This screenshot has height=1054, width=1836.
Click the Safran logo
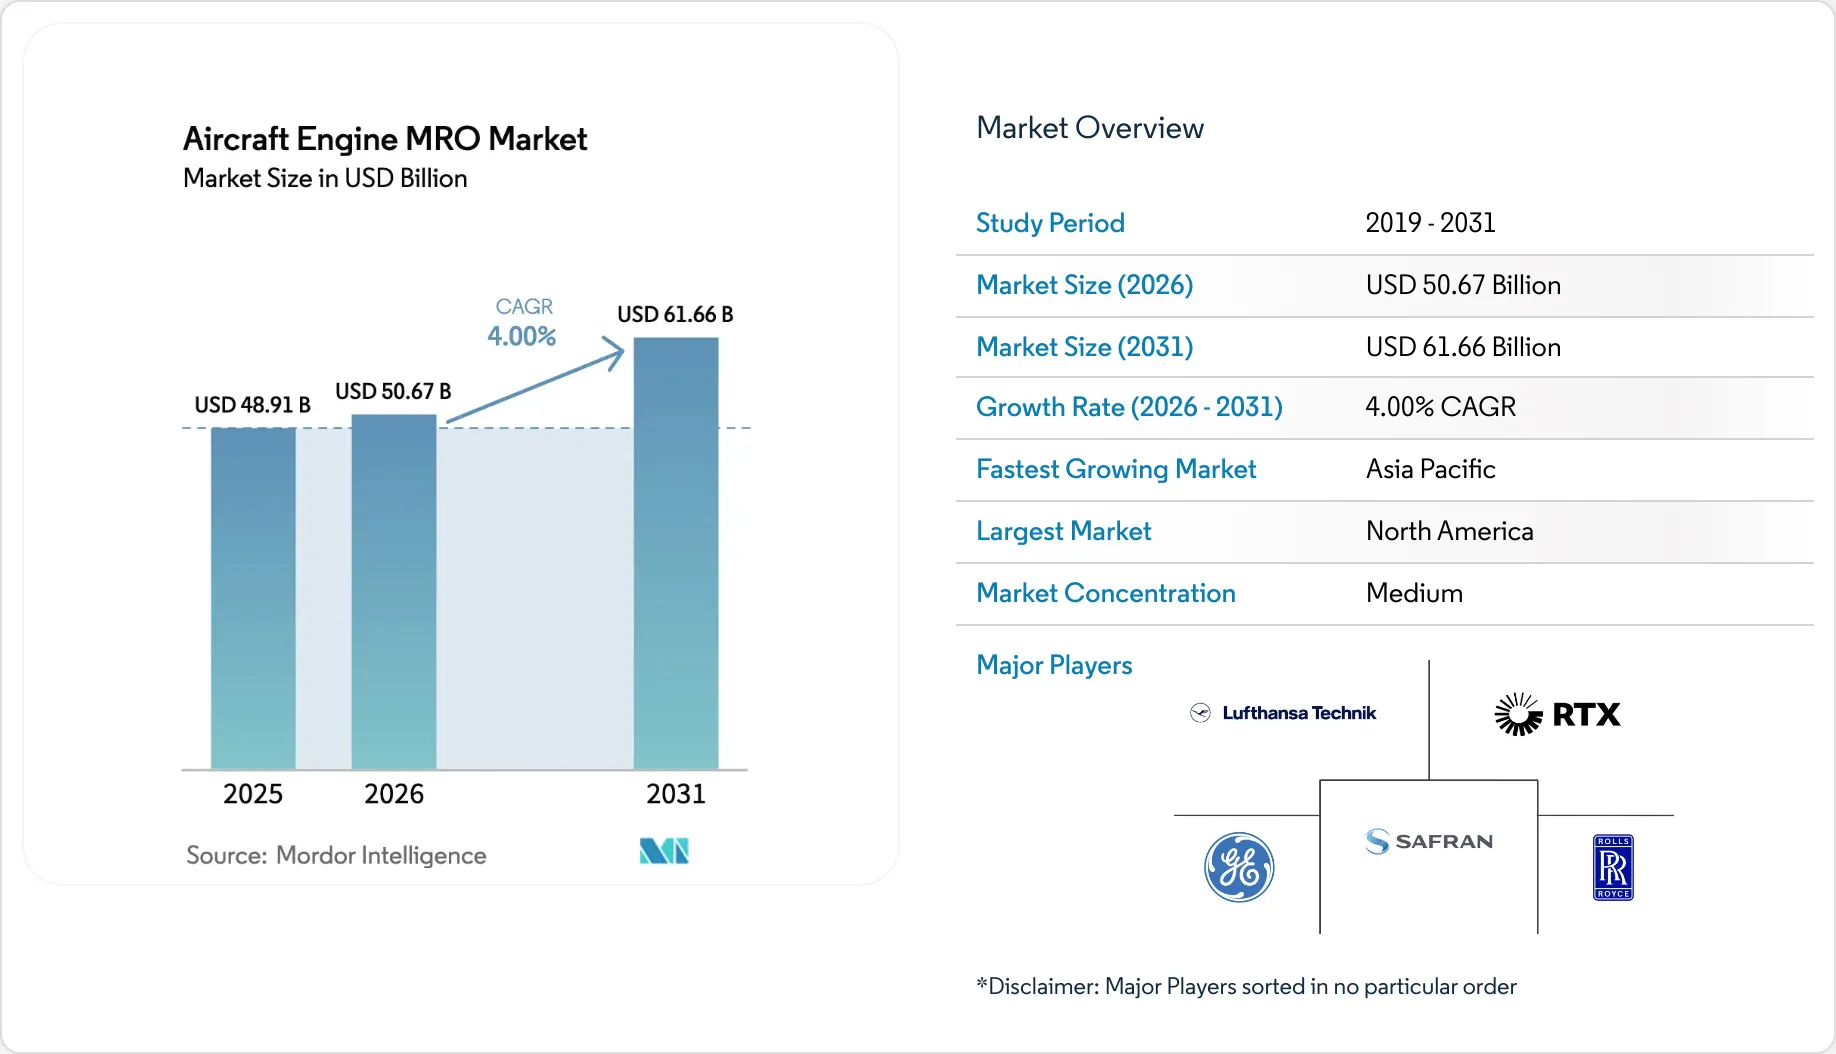(x=1429, y=841)
